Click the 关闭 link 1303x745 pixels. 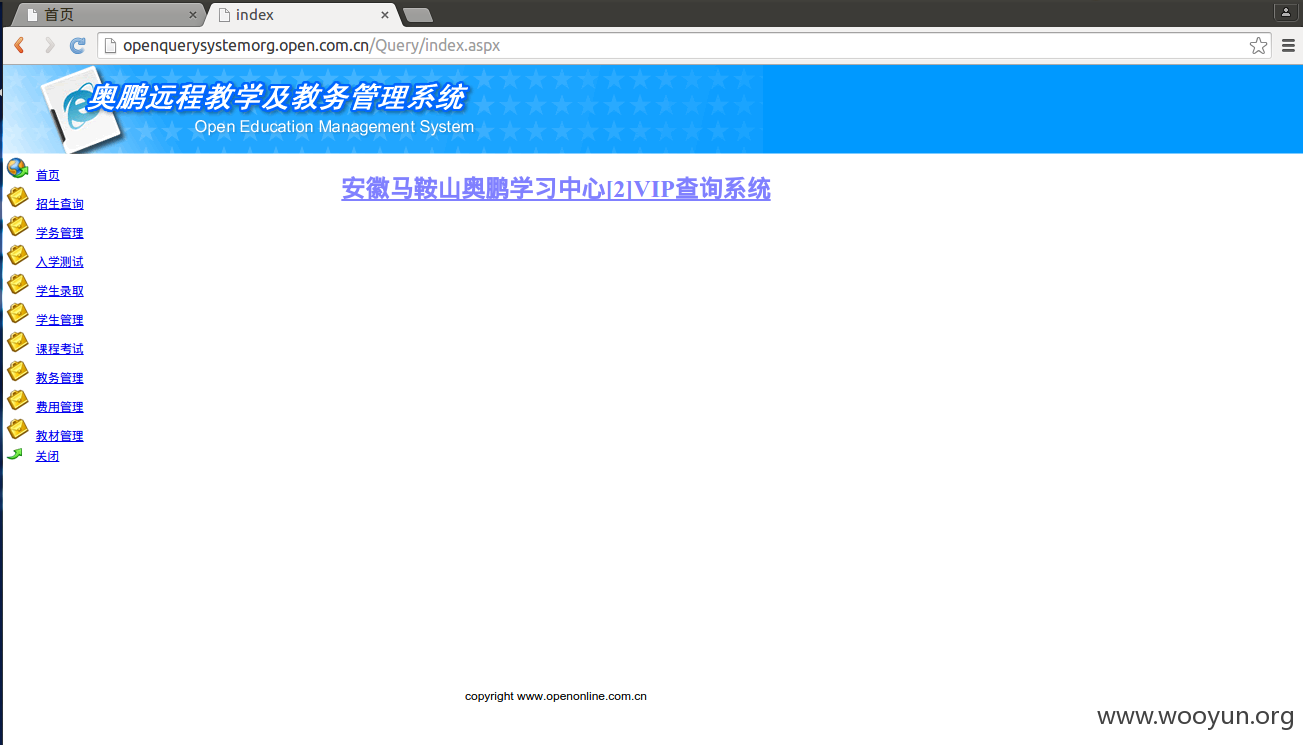pyautogui.click(x=48, y=456)
